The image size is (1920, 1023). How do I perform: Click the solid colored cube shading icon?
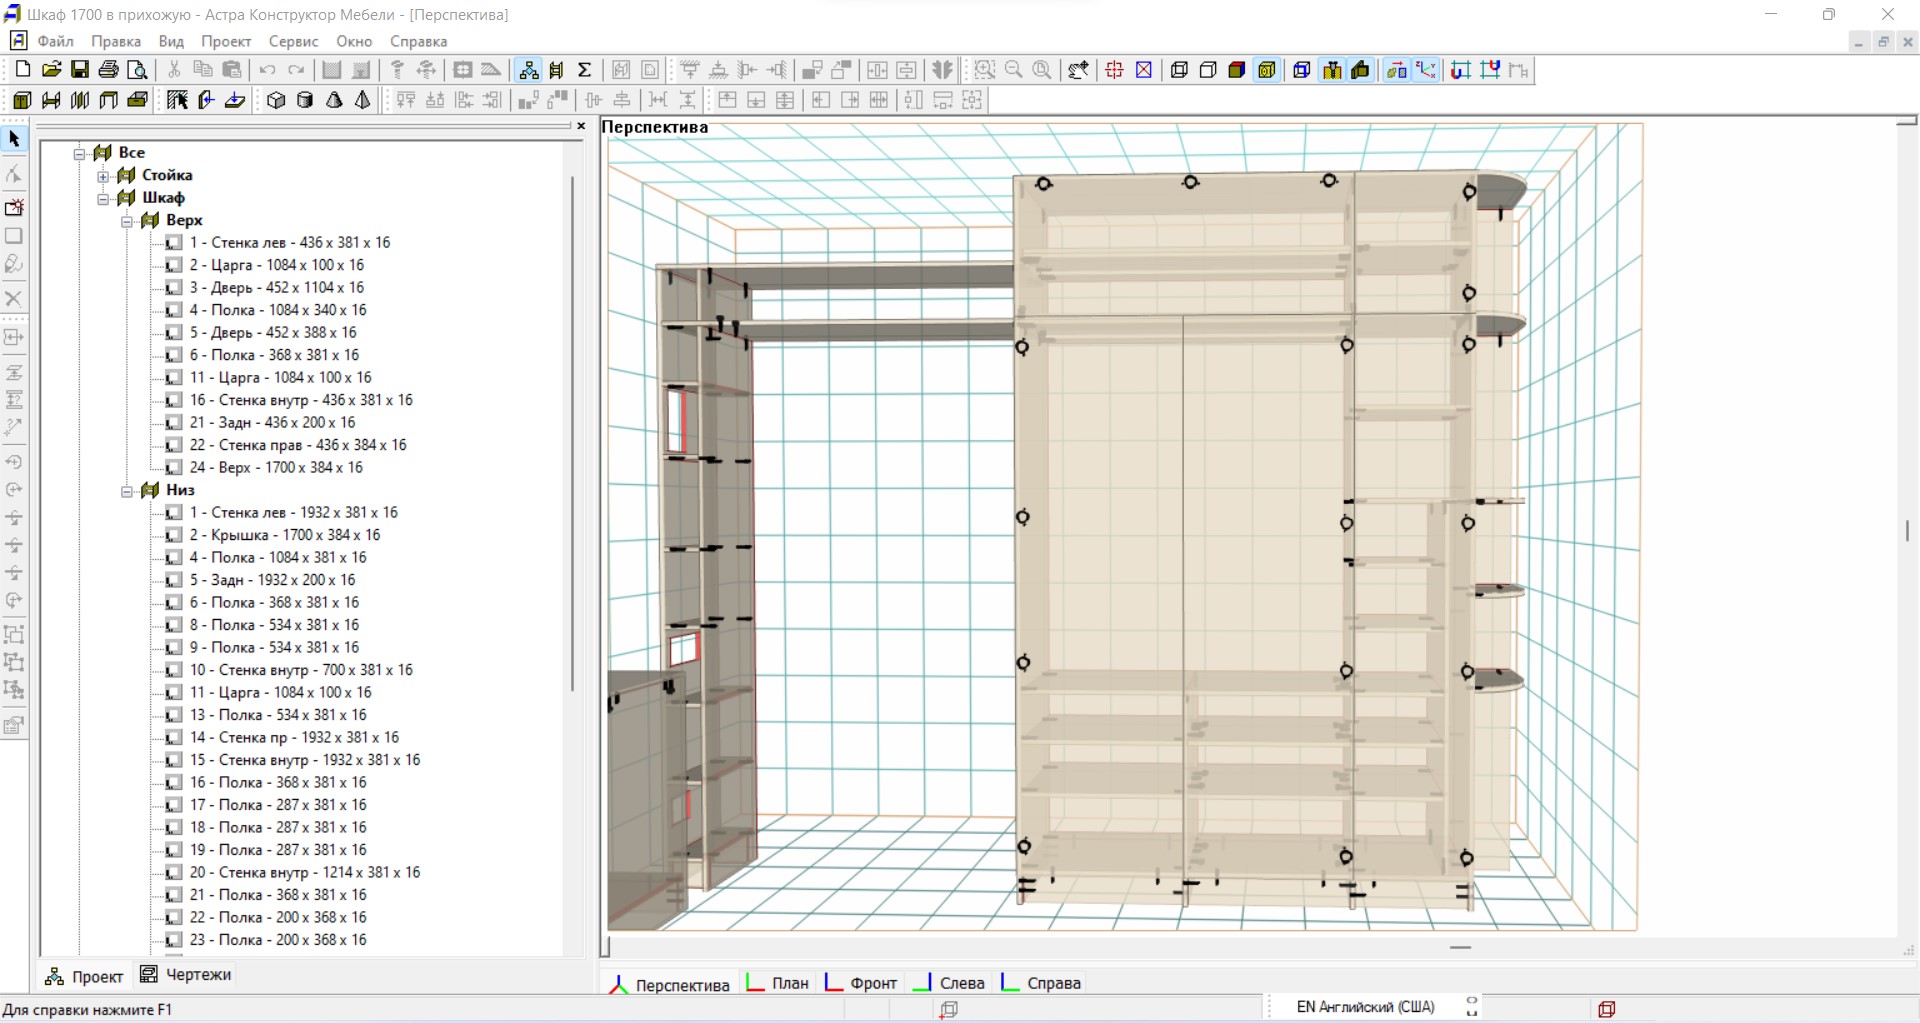(x=1237, y=69)
